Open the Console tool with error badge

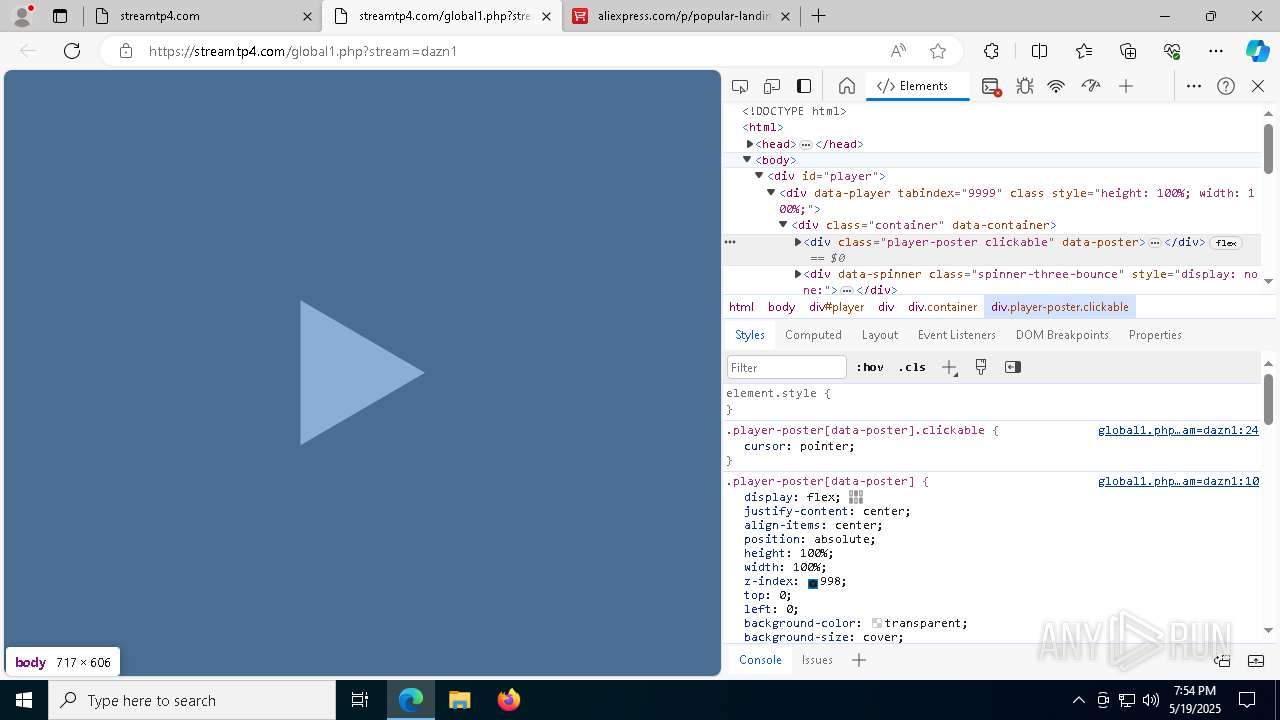tap(991, 87)
